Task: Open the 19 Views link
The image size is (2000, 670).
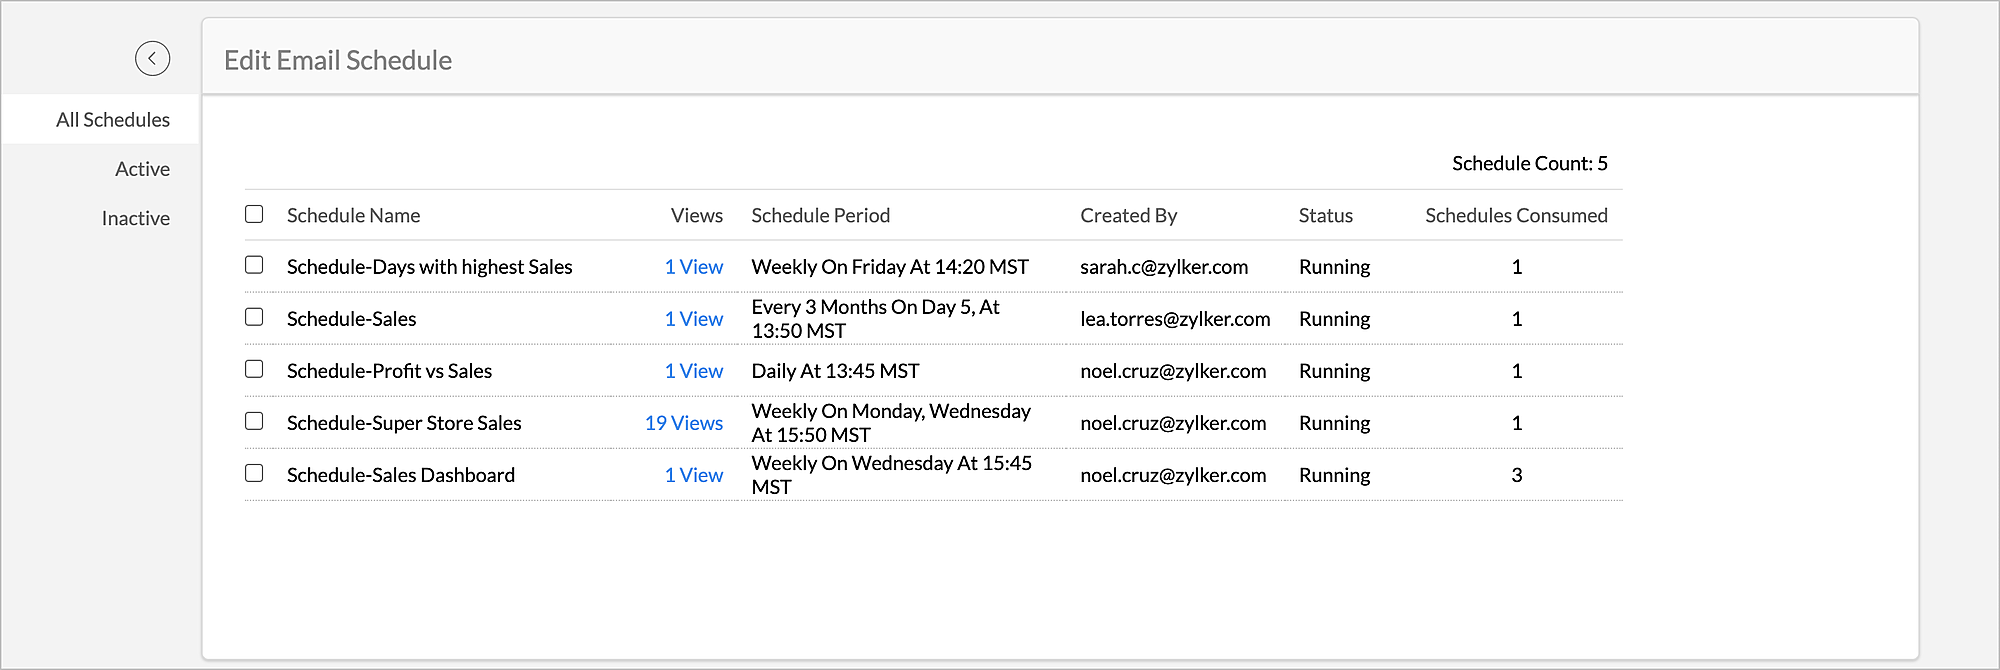Action: tap(683, 423)
